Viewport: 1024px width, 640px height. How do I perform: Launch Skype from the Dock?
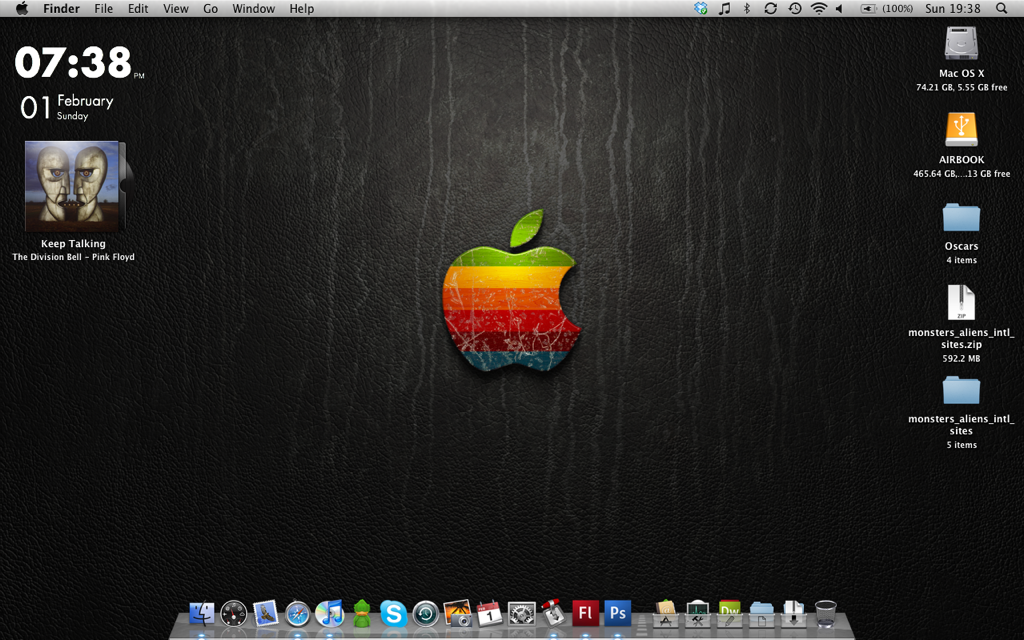[394, 614]
